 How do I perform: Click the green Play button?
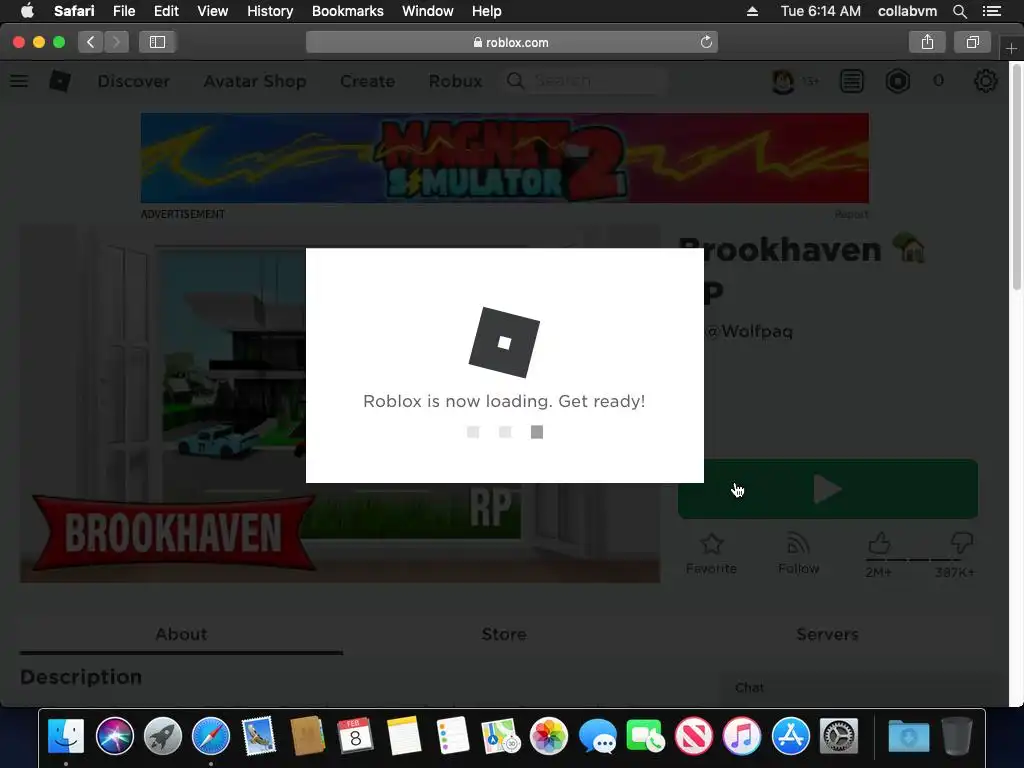[x=827, y=489]
